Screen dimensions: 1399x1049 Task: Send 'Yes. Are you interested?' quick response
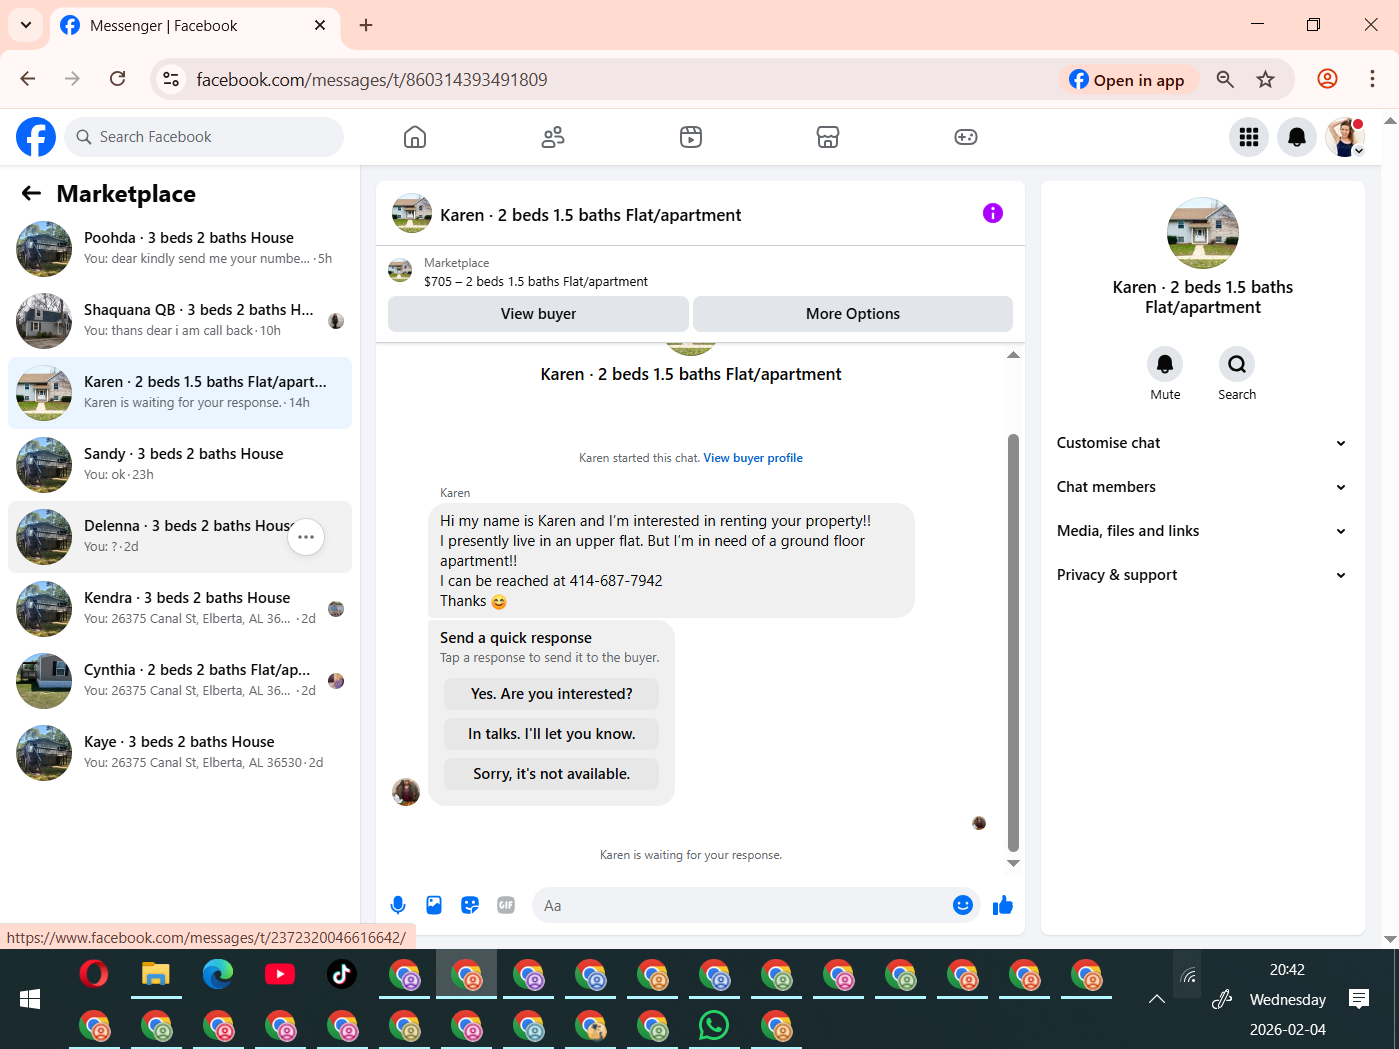(x=552, y=694)
